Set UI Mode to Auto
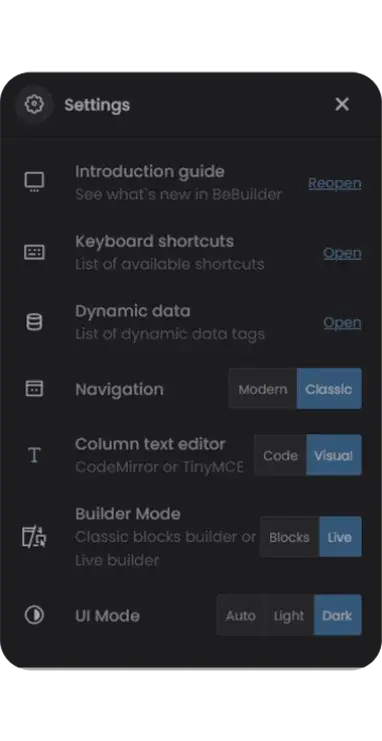Image resolution: width=382 pixels, height=741 pixels. click(x=241, y=615)
